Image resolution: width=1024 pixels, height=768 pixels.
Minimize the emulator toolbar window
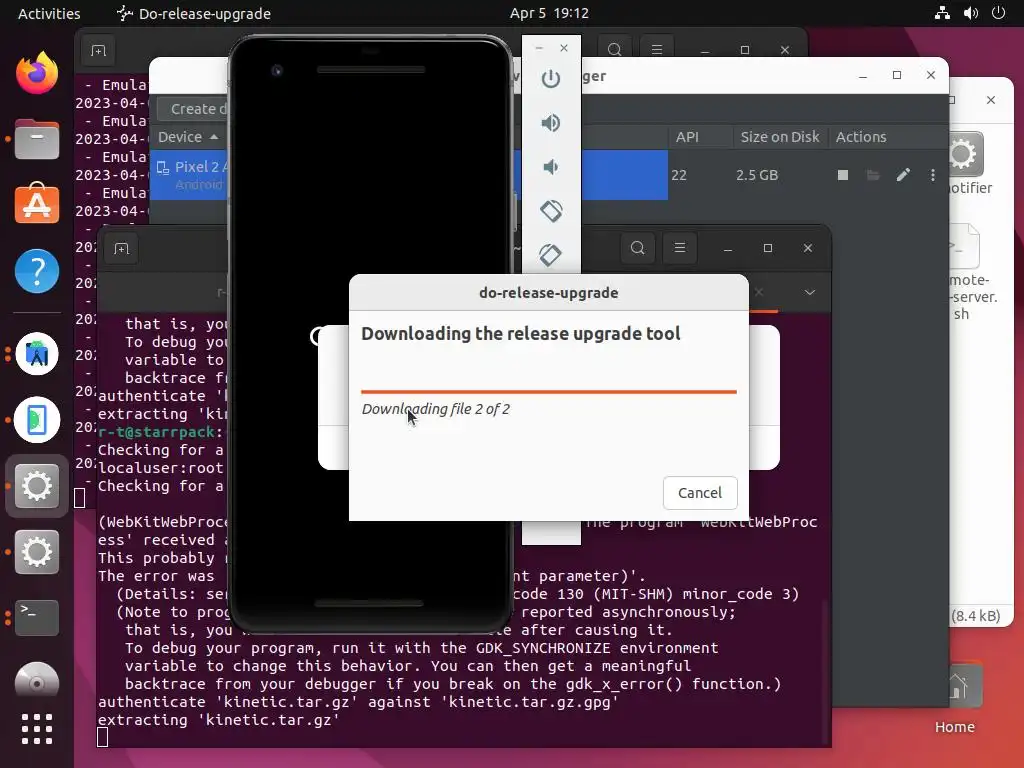coord(539,48)
